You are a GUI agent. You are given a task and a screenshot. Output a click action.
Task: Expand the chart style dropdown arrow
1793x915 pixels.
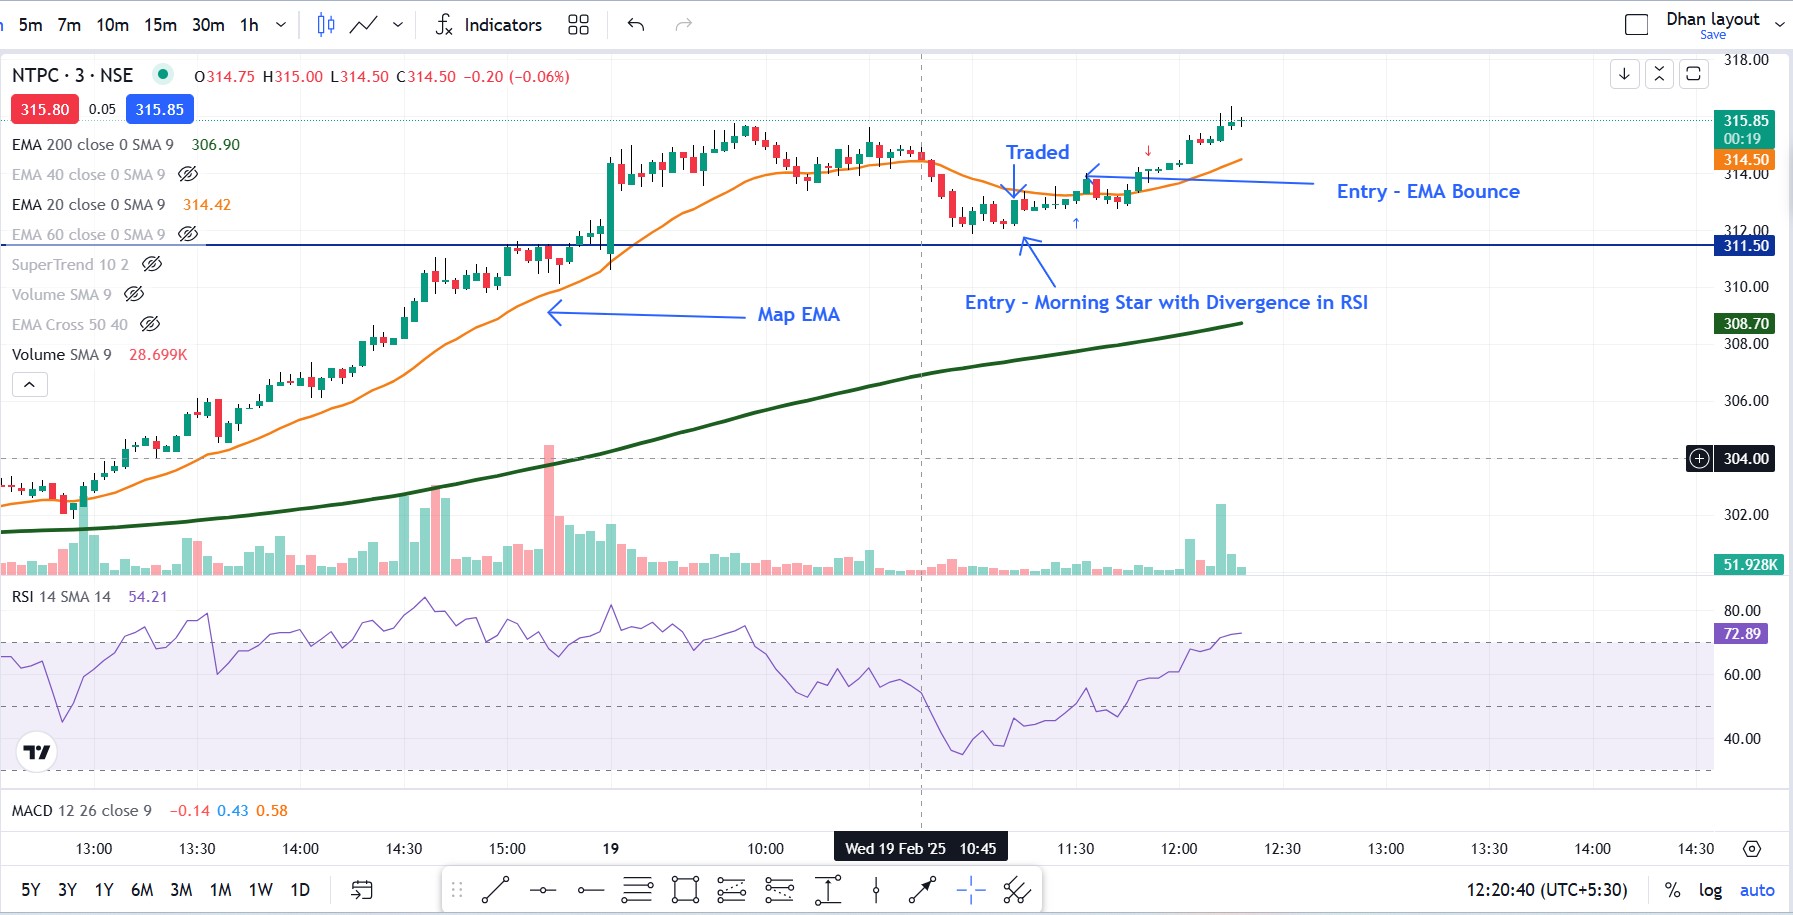coord(398,24)
